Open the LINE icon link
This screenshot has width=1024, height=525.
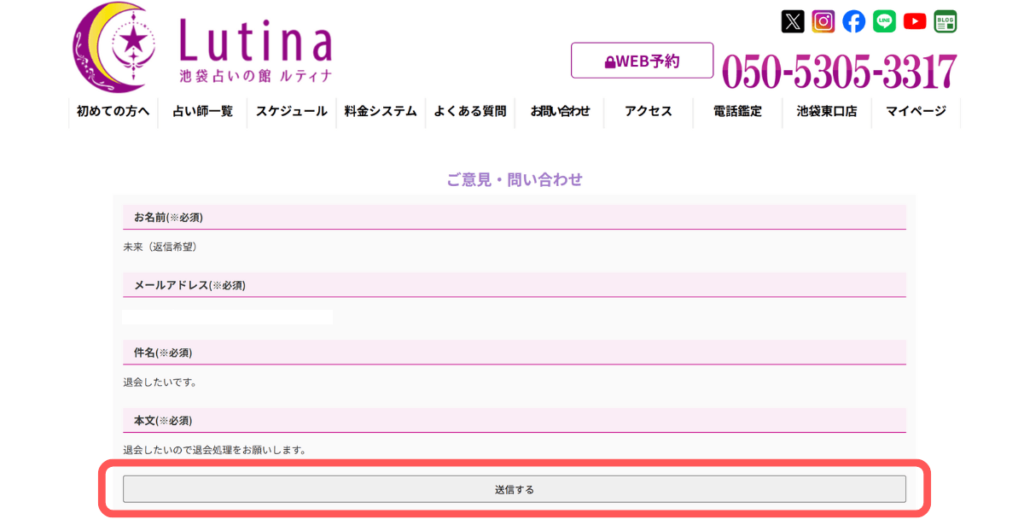(x=884, y=21)
